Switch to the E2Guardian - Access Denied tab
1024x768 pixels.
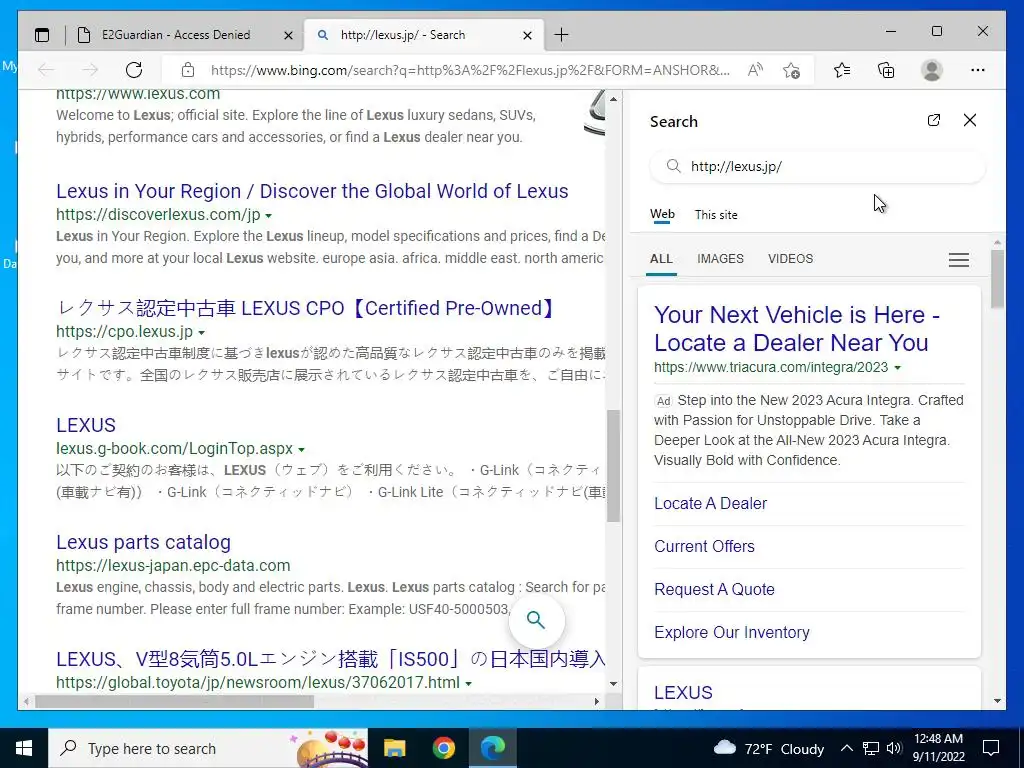176,35
